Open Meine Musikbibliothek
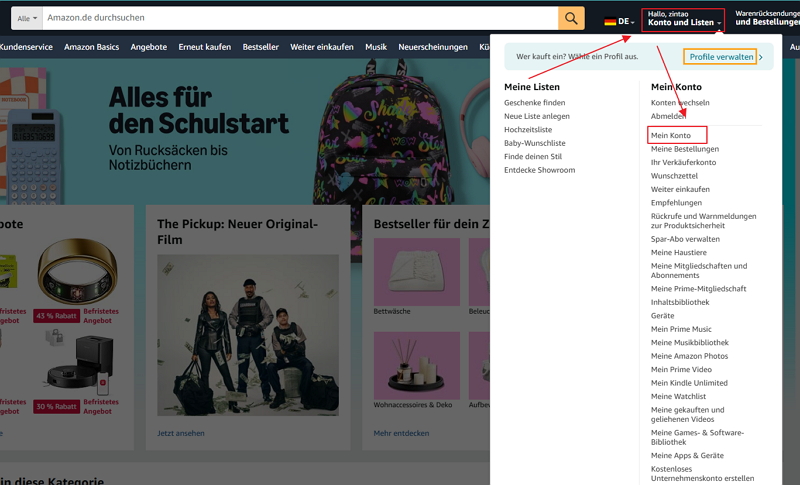 (x=689, y=343)
